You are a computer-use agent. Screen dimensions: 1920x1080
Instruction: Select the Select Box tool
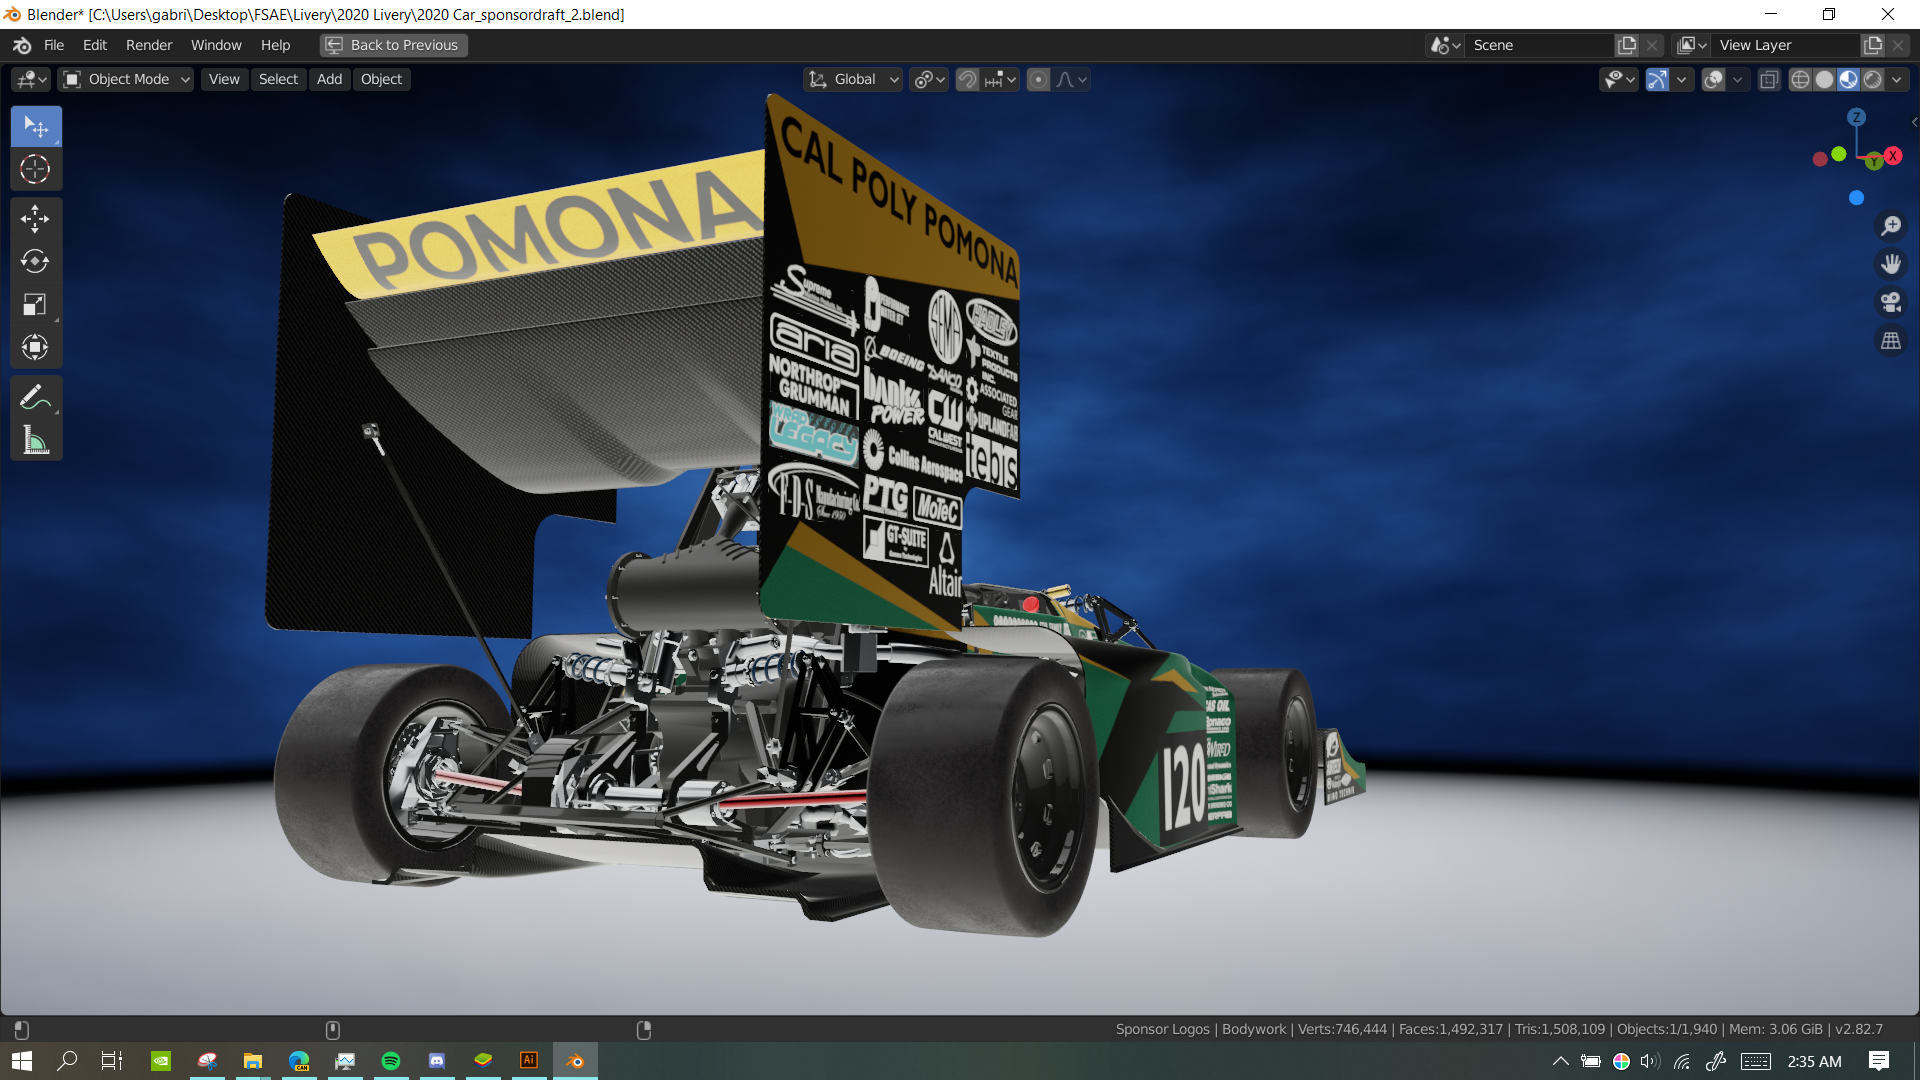pos(36,126)
